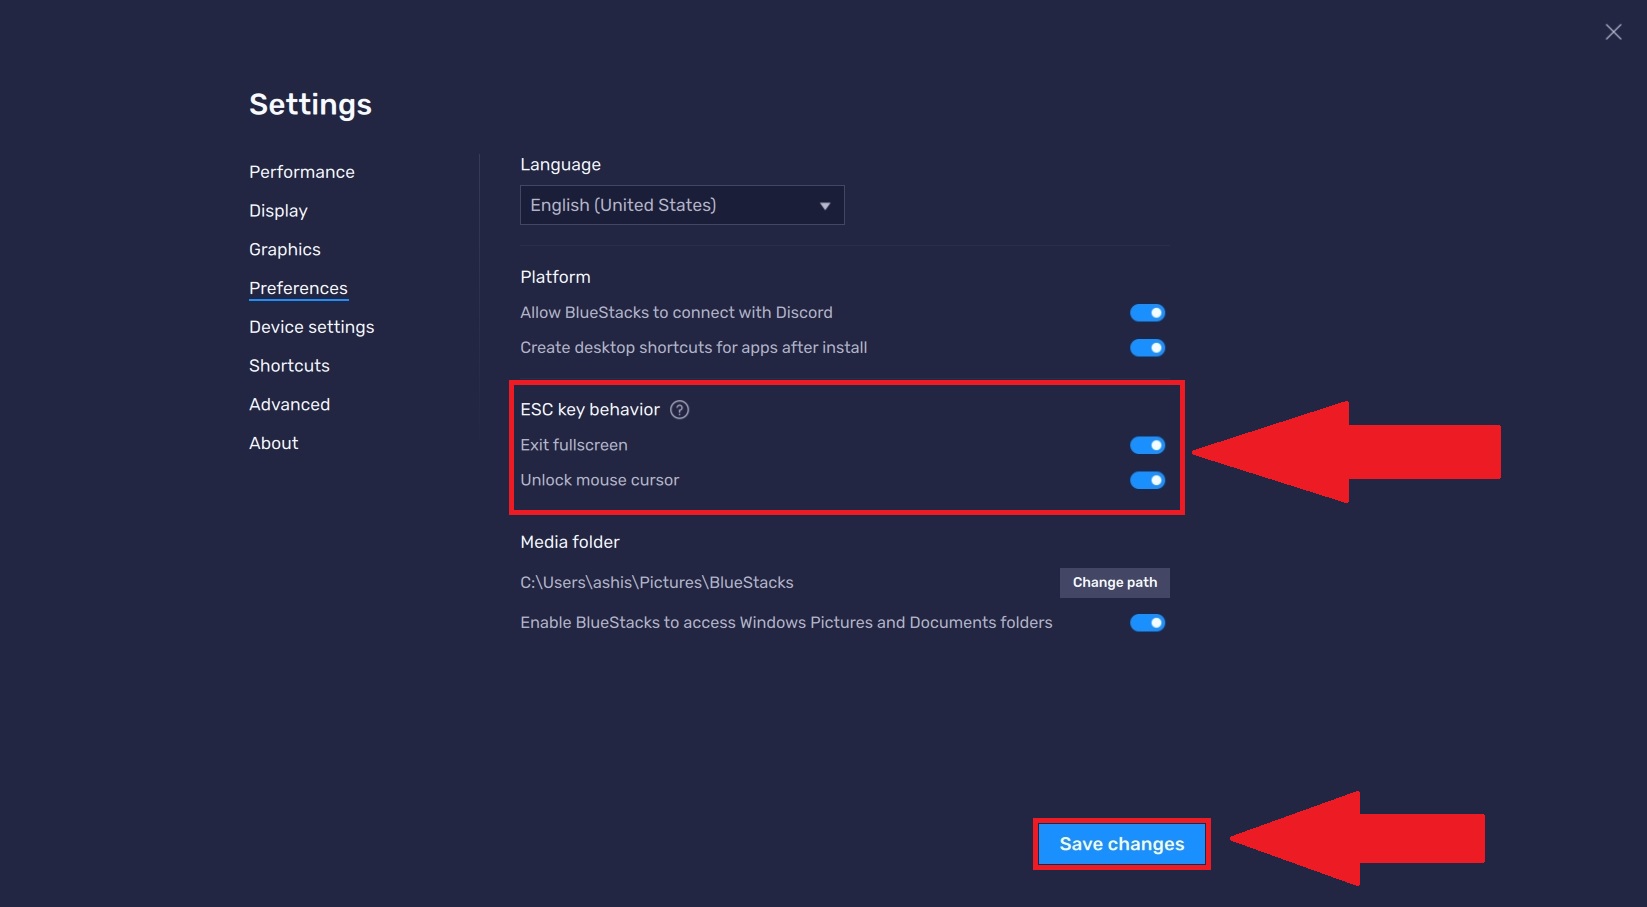Click the media folder path text

pyautogui.click(x=656, y=582)
